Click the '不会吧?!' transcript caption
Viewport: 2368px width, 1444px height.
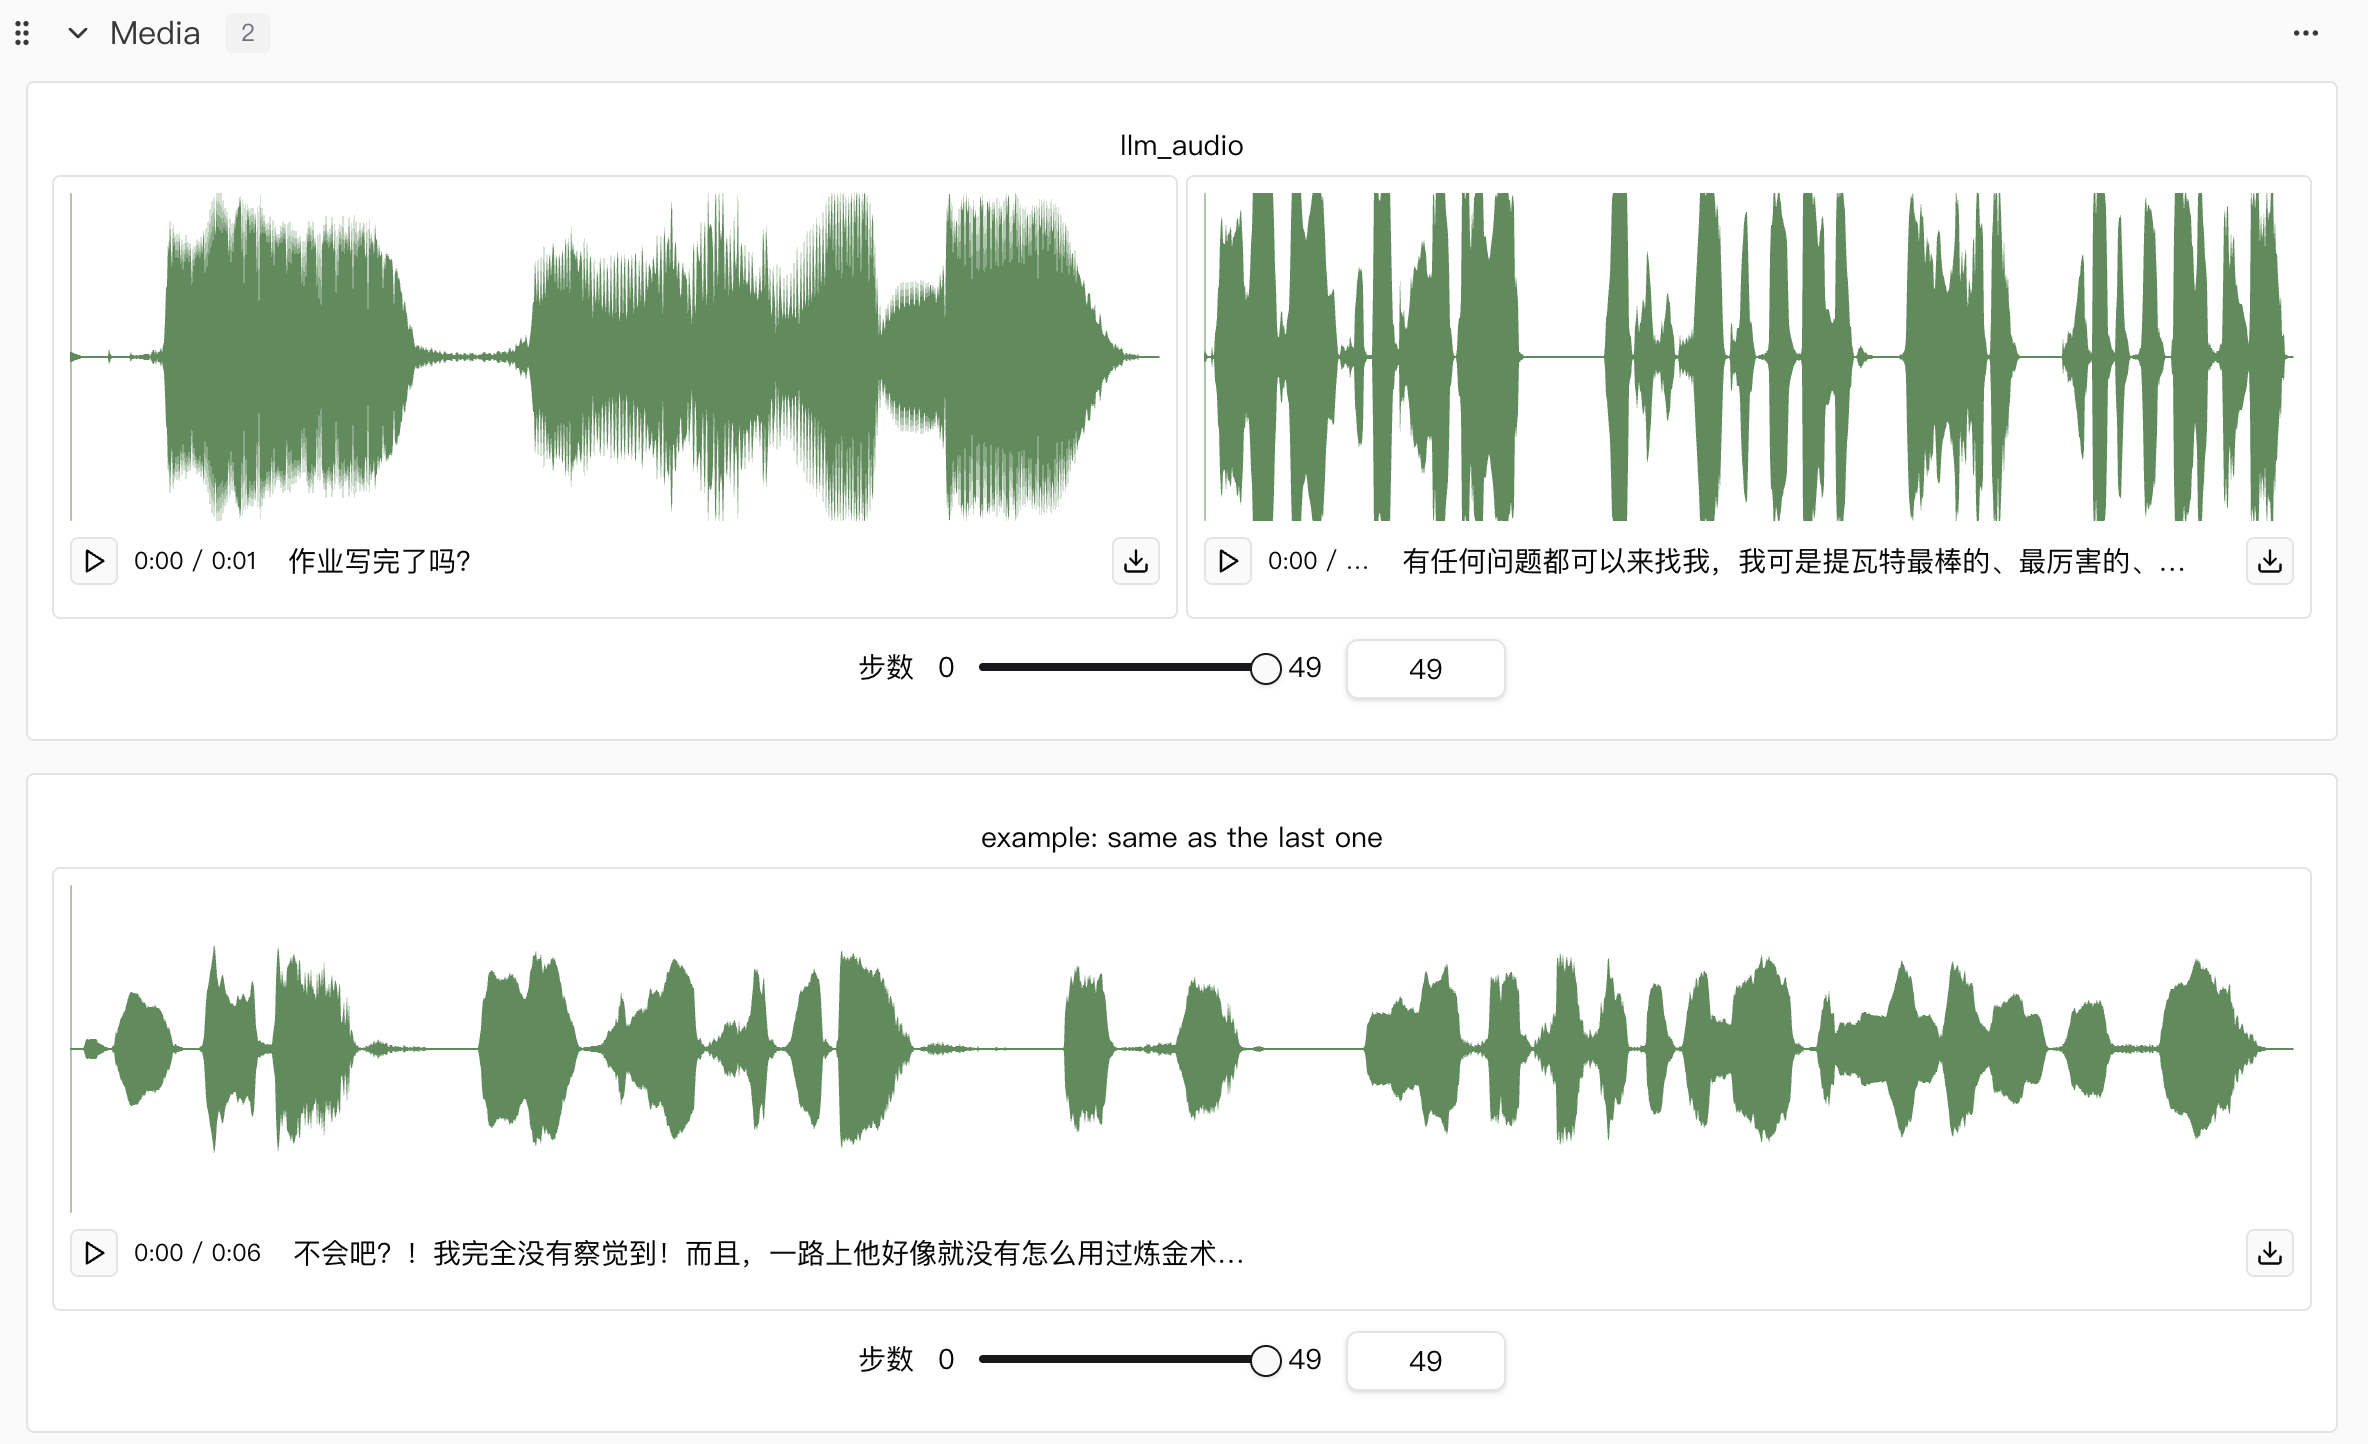[x=768, y=1253]
